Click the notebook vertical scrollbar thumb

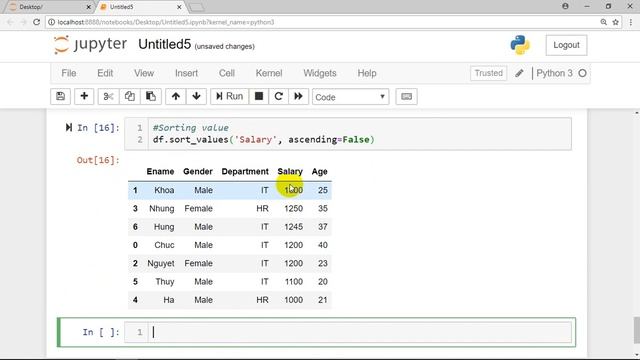(x=637, y=330)
